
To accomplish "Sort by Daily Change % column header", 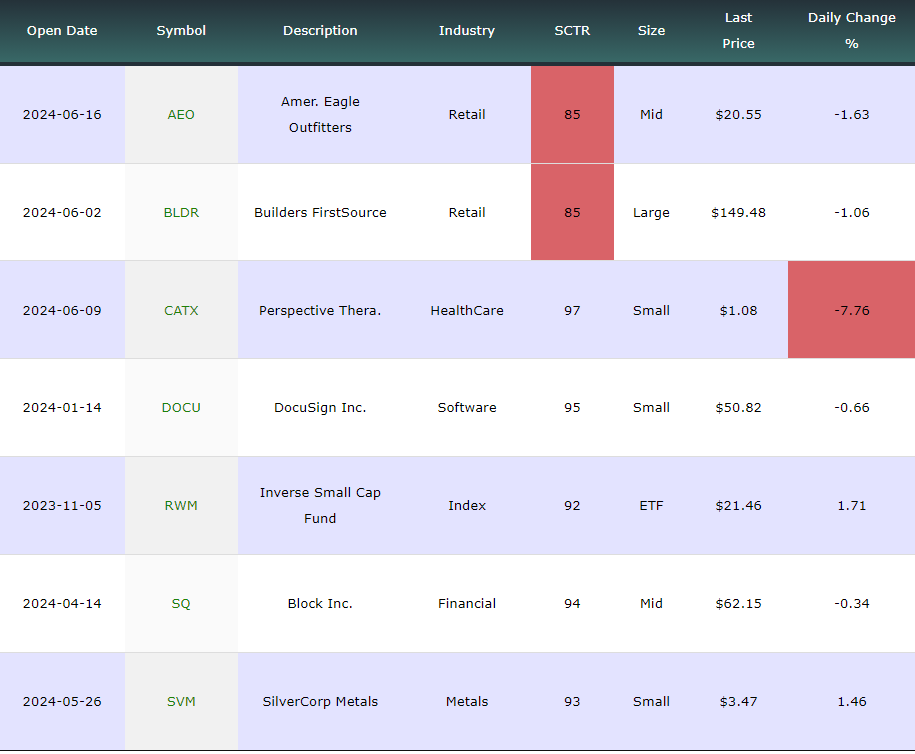I will [x=851, y=30].
